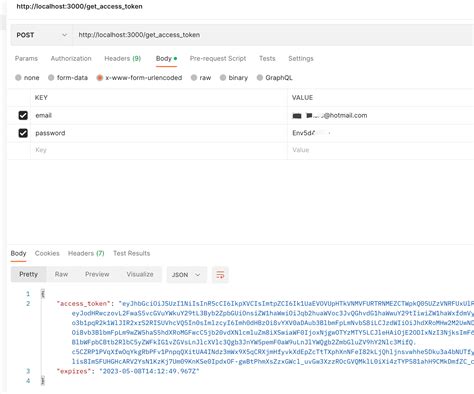This screenshot has height=394, width=474.
Task: Click the email key cell
Action: pos(159,115)
